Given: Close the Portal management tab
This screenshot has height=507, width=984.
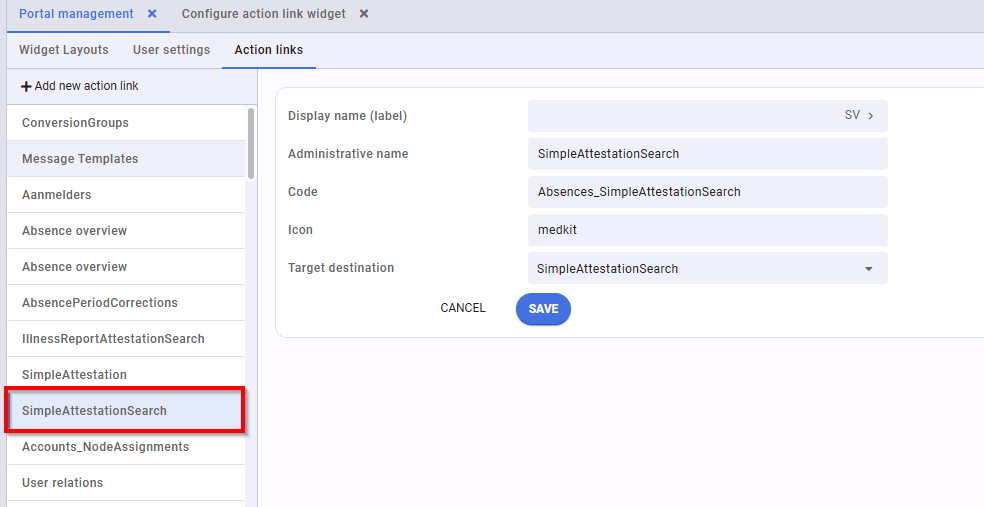Looking at the screenshot, I should 152,14.
